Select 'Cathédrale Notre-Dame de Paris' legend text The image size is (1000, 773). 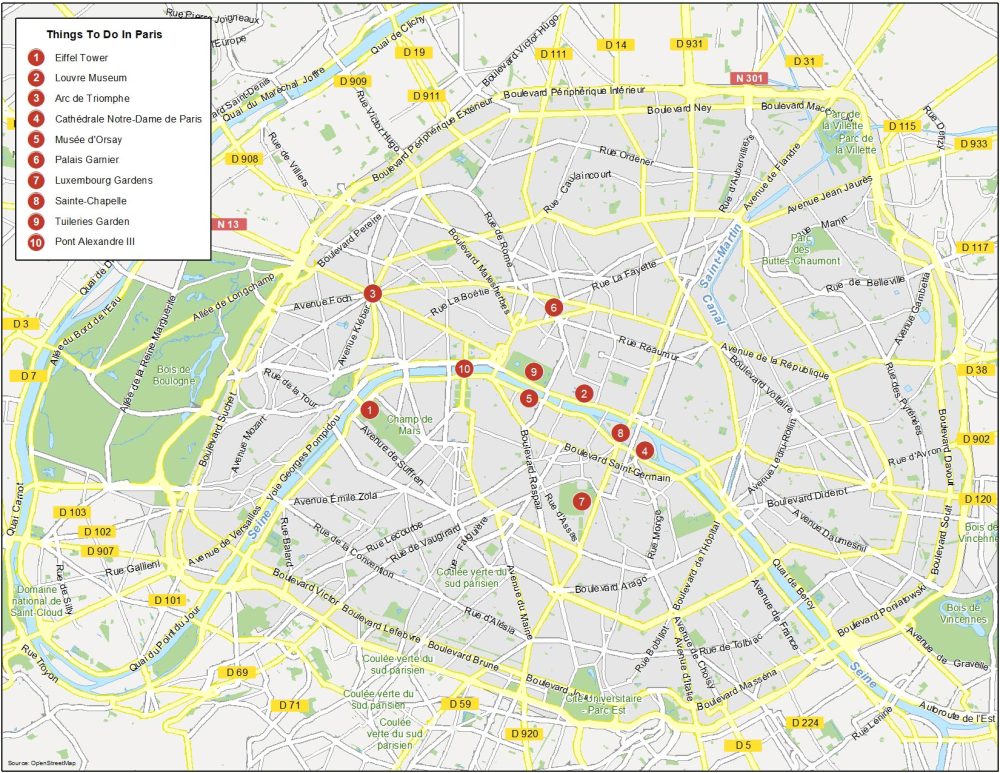point(128,119)
